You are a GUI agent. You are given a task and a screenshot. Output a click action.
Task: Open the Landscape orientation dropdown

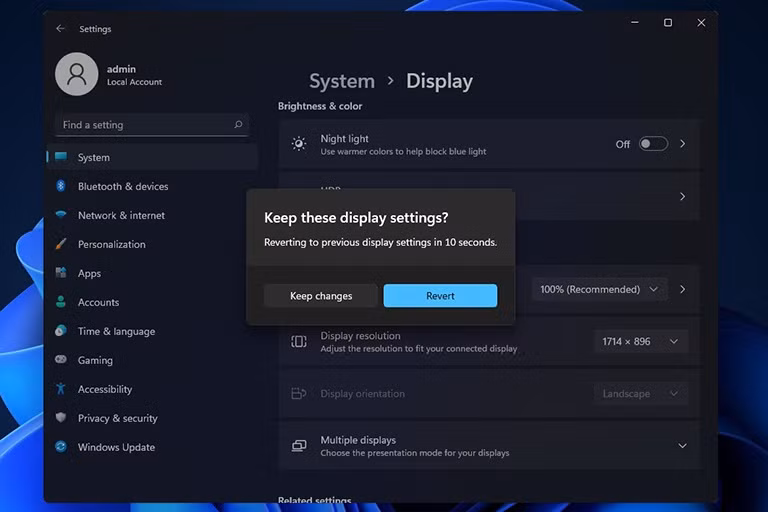point(641,393)
